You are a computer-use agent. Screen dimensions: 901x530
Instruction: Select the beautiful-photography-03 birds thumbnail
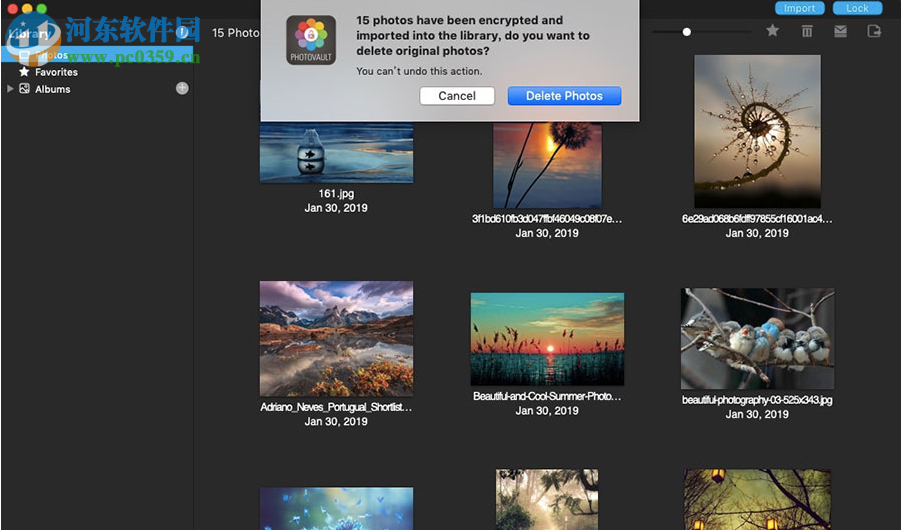[x=757, y=339]
